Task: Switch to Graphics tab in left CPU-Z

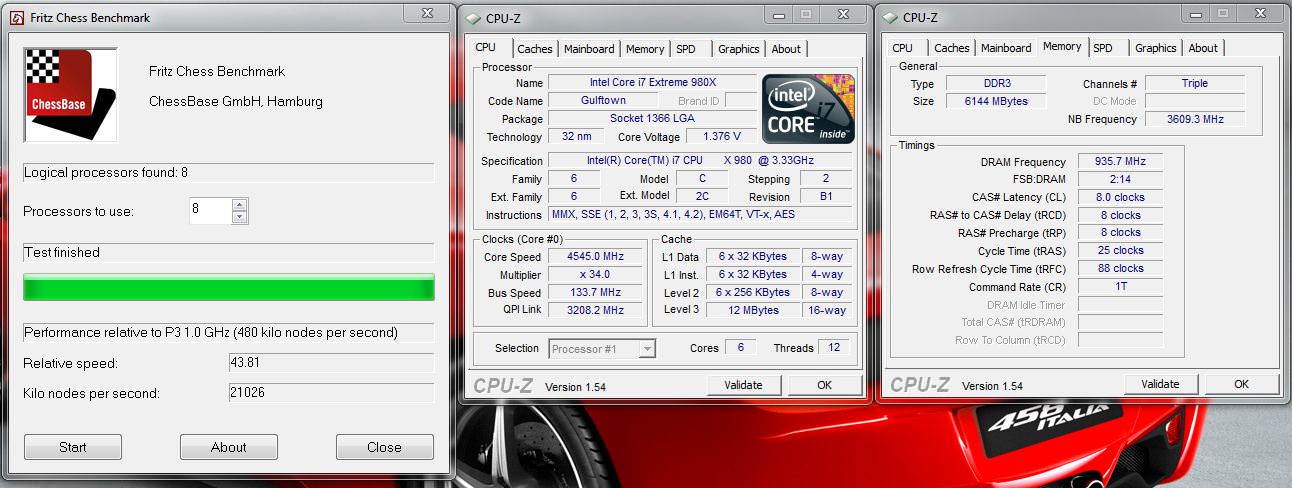Action: click(739, 49)
